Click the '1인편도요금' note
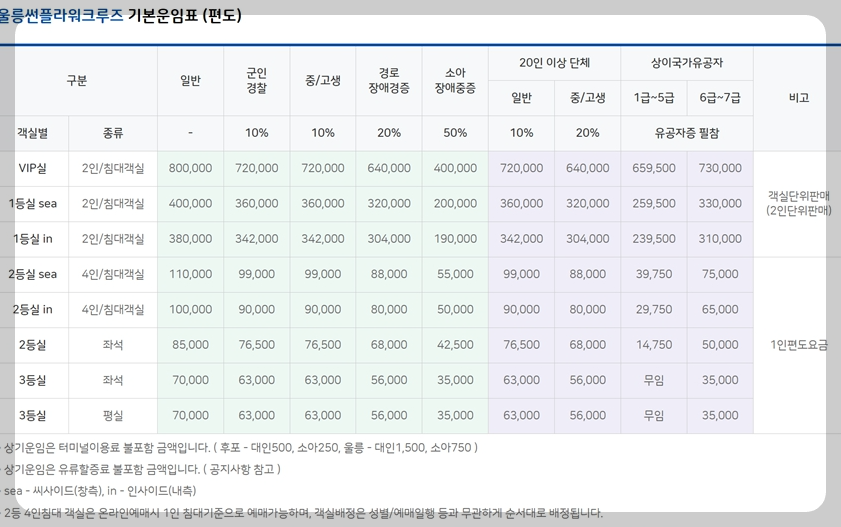Viewport: 841px width, 527px height. click(x=798, y=345)
